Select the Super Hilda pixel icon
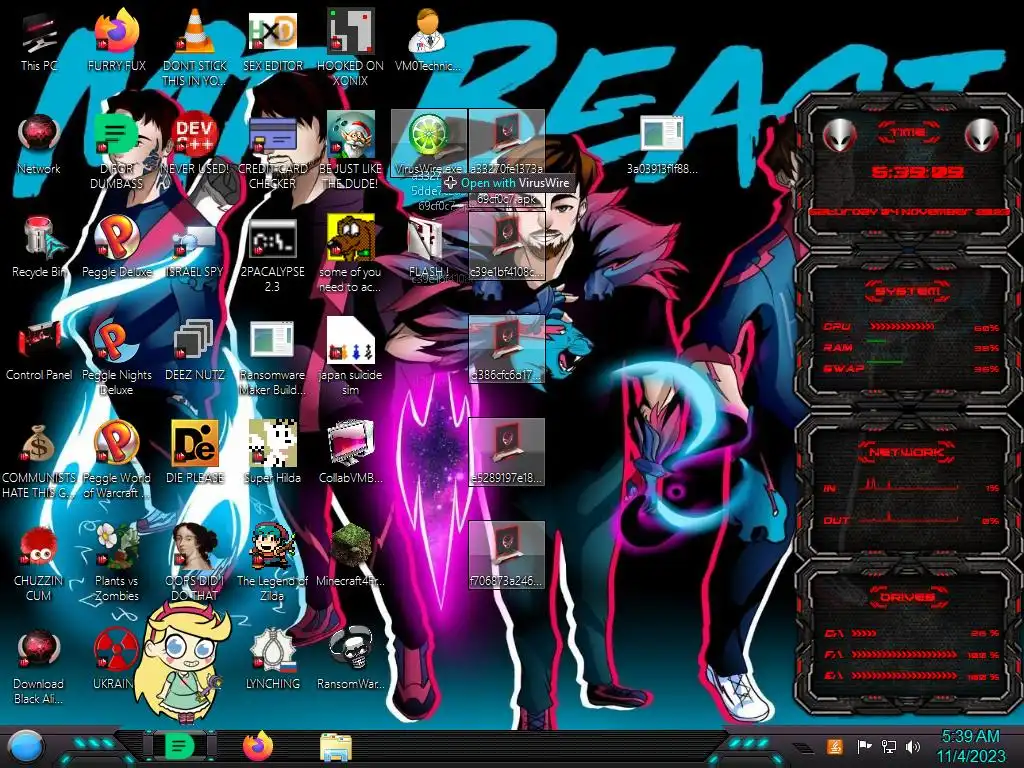The height and width of the screenshot is (768, 1024). 272,453
